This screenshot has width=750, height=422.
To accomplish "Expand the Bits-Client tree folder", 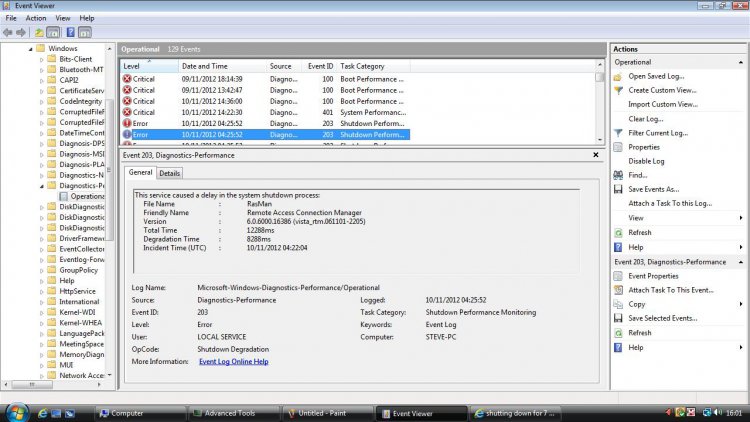I will point(42,60).
